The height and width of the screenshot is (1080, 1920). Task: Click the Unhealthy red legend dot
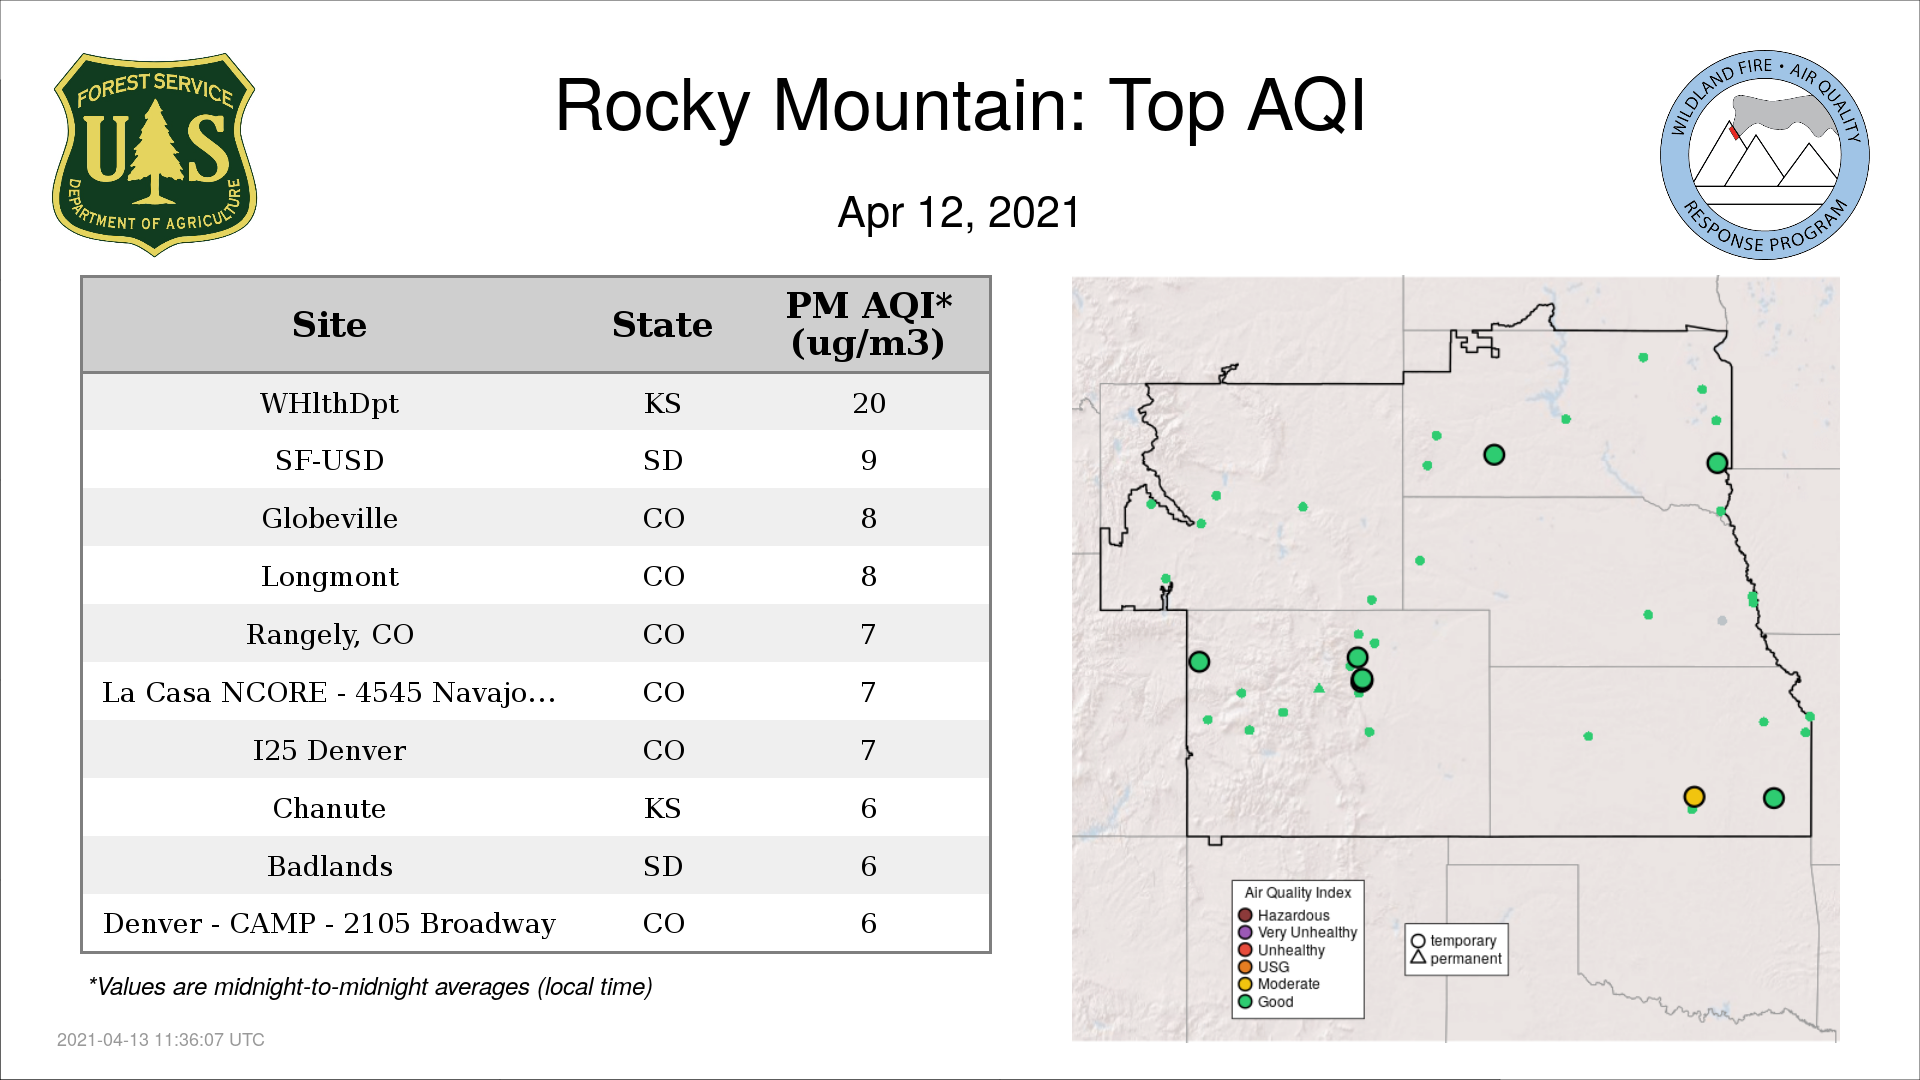1245,950
